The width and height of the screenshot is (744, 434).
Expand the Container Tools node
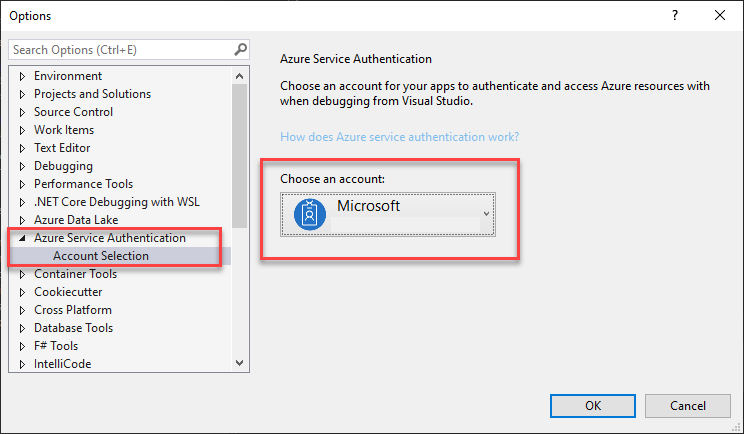(23, 274)
